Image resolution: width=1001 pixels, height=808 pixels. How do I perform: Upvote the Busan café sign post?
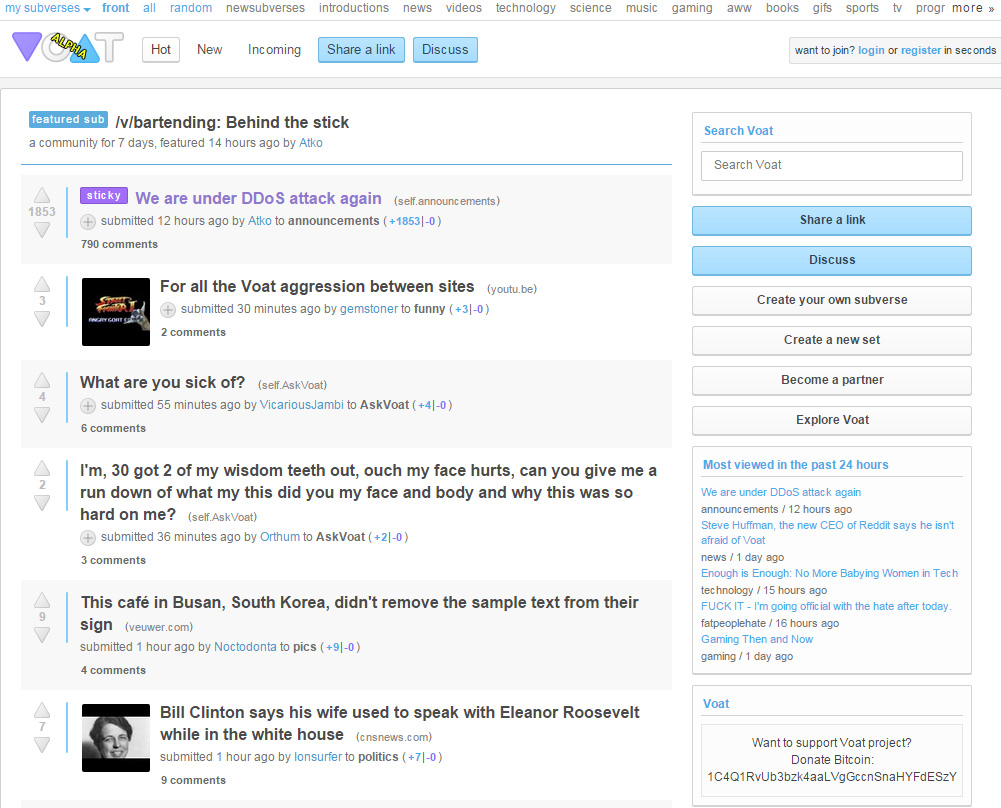(x=42, y=600)
